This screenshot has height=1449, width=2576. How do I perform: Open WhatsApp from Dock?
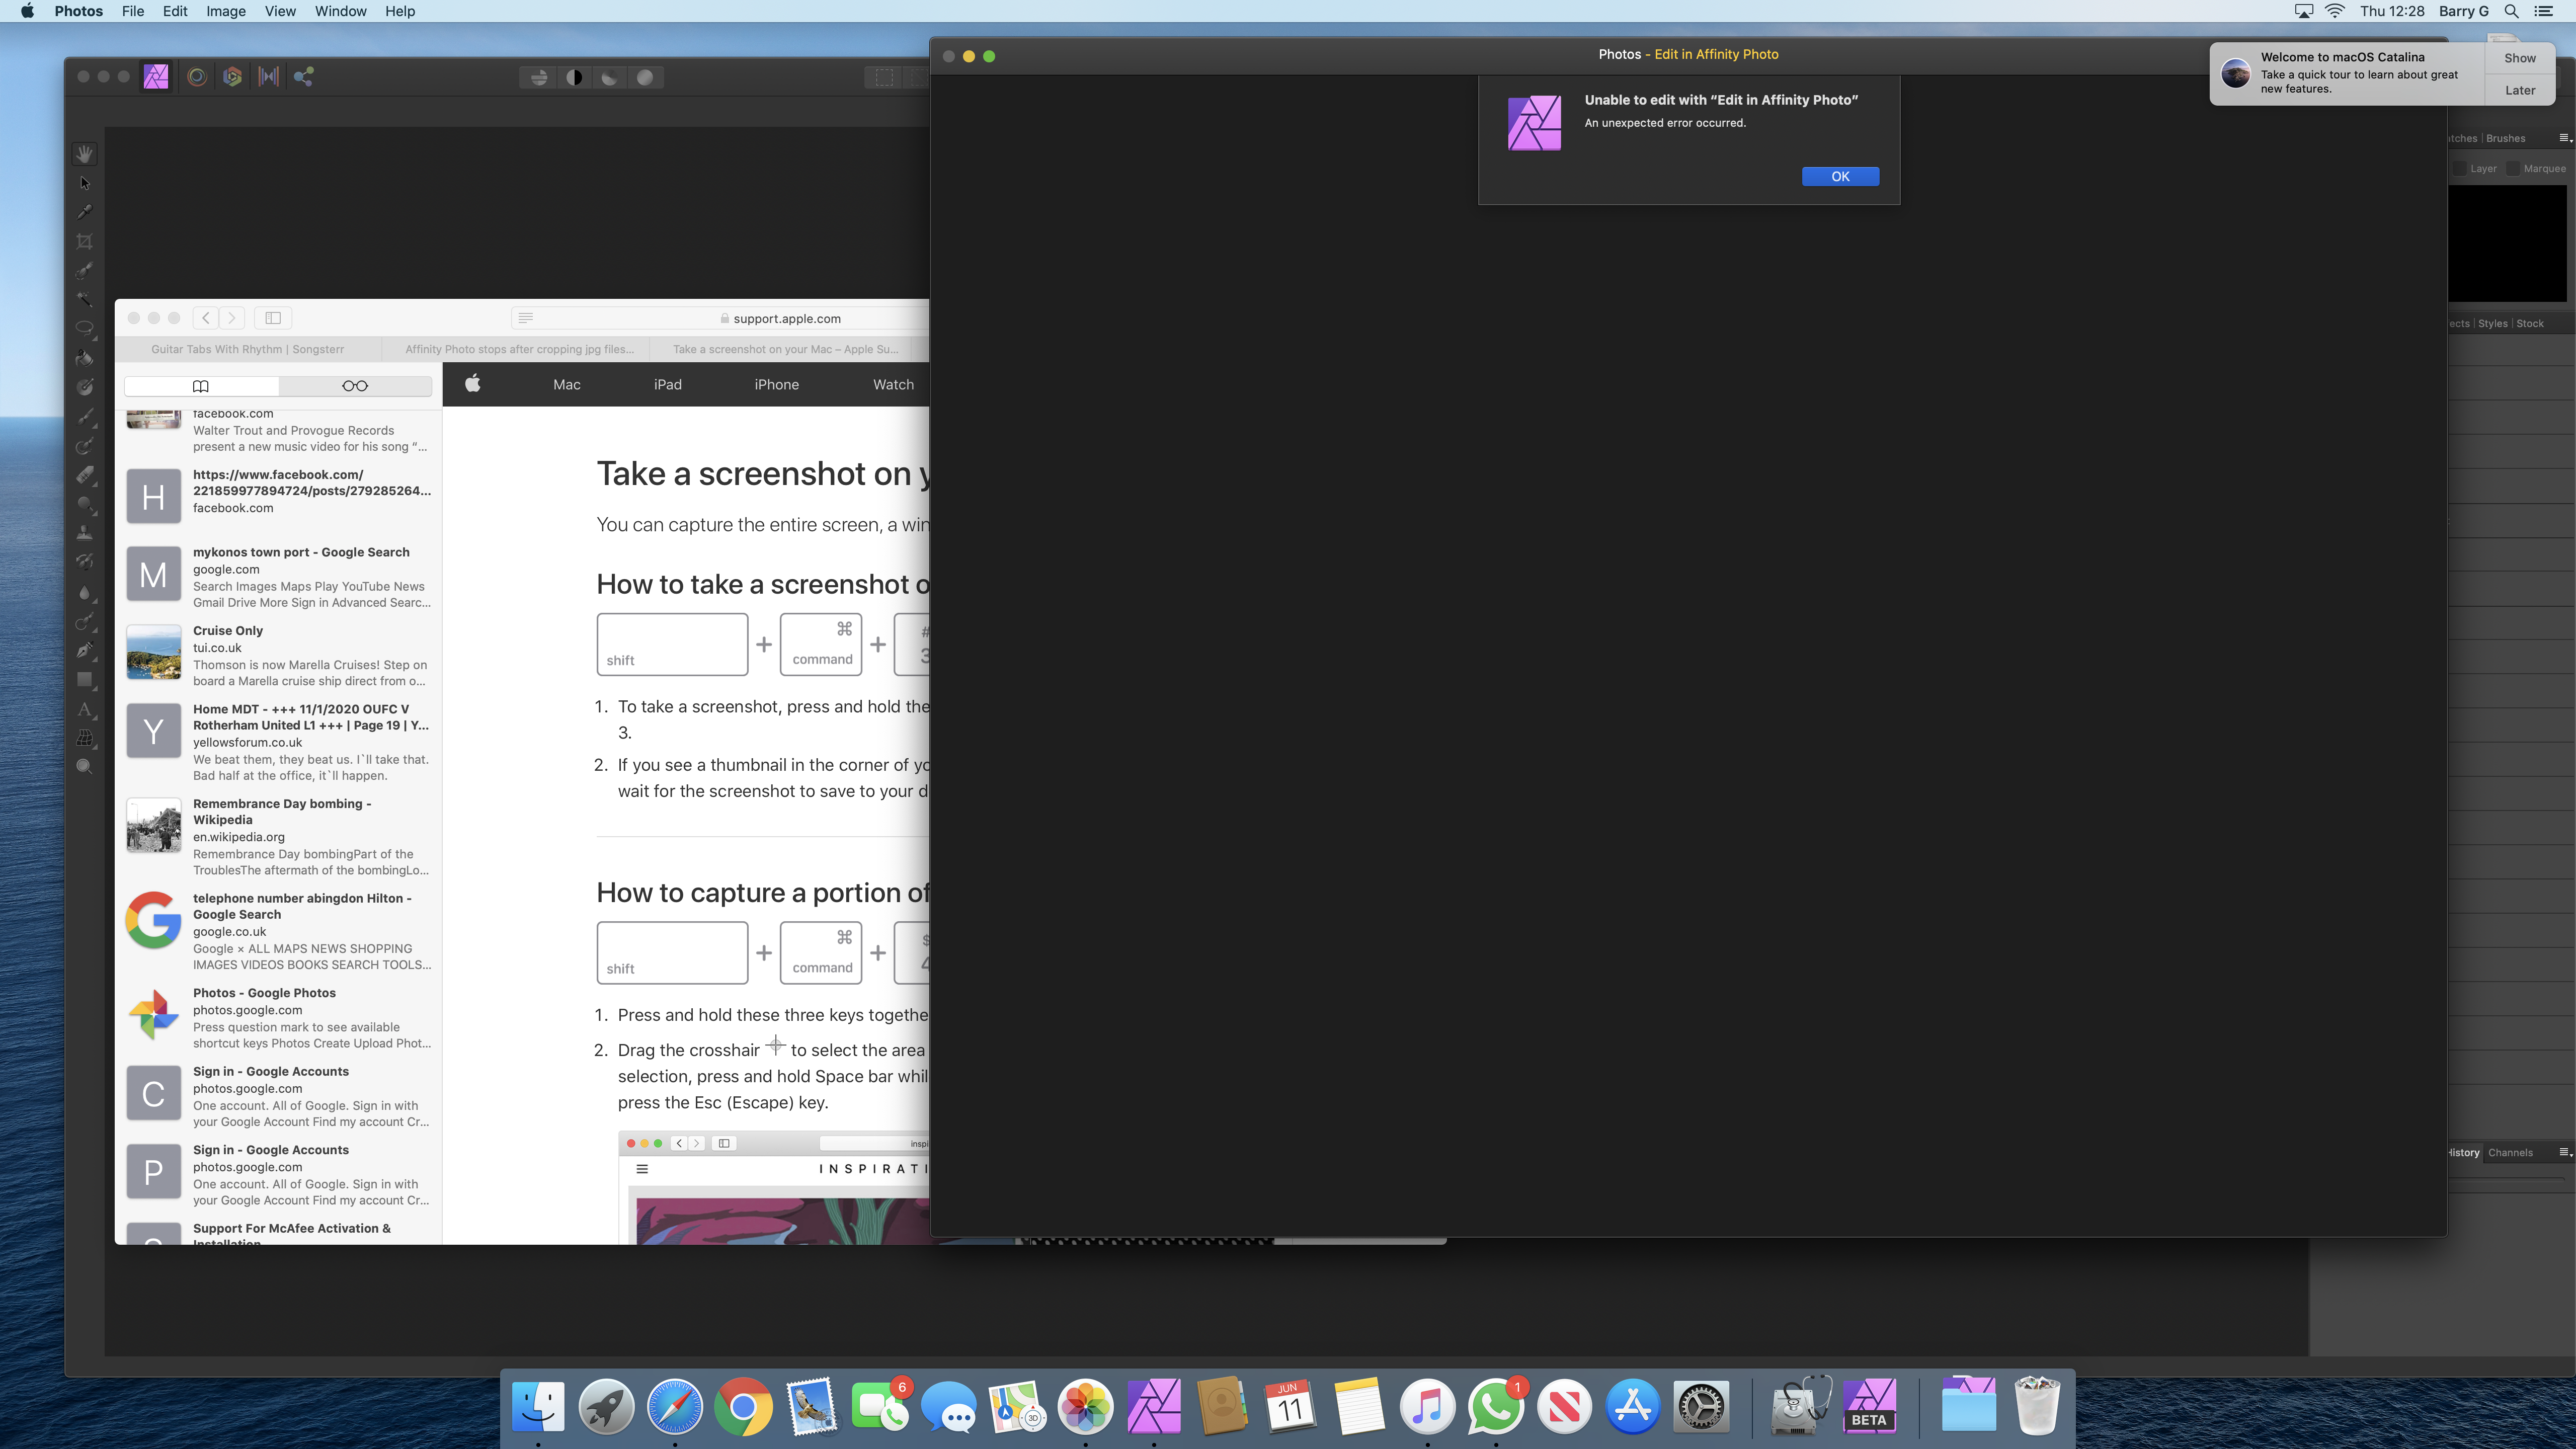(x=1495, y=1406)
